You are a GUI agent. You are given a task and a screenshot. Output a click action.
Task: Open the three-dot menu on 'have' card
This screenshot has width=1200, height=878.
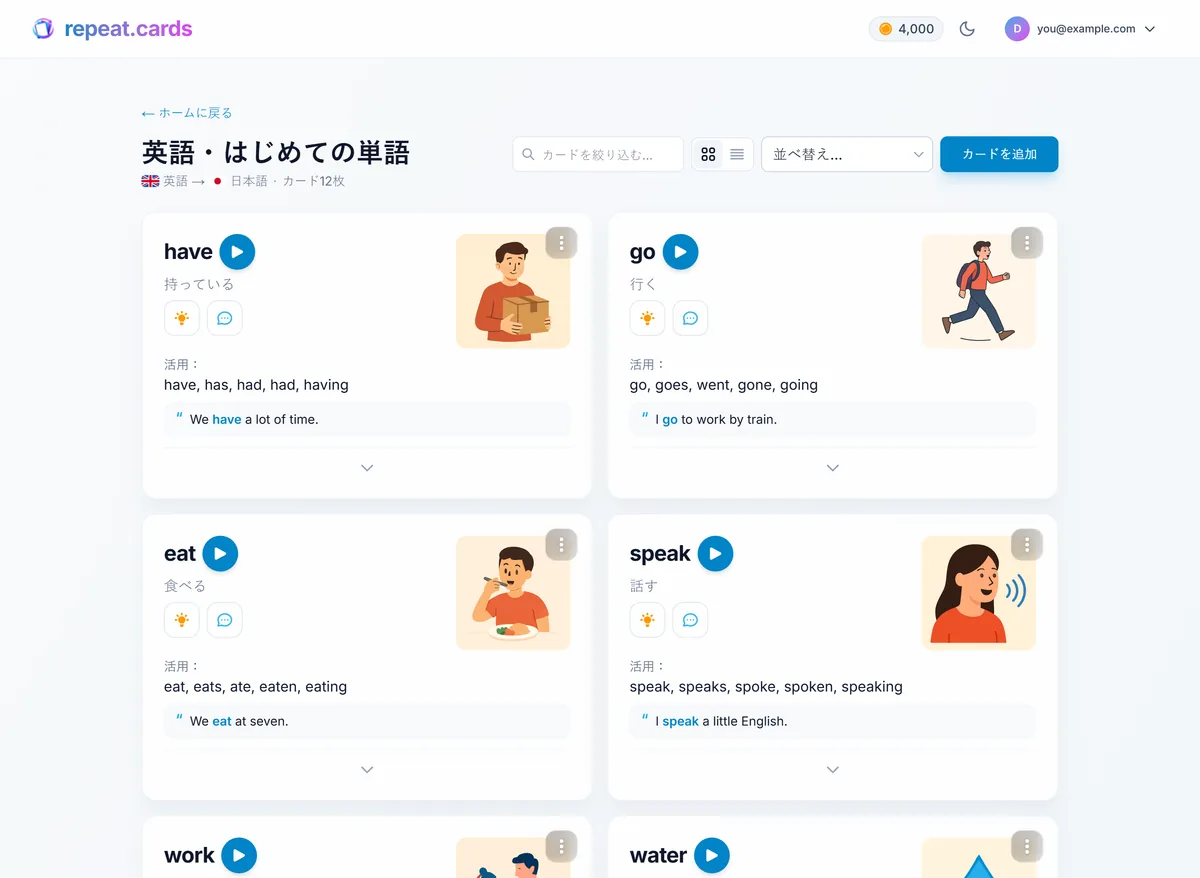562,243
